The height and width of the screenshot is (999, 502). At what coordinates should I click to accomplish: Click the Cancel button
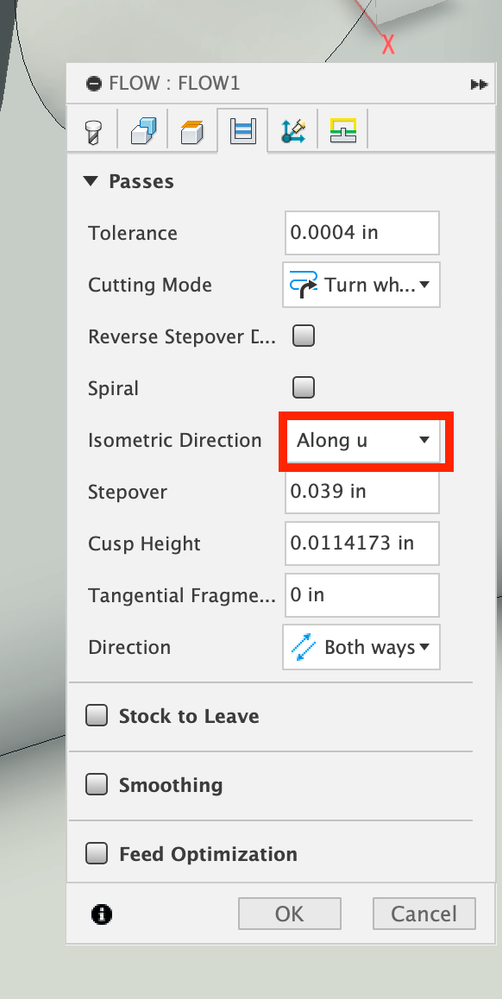424,914
